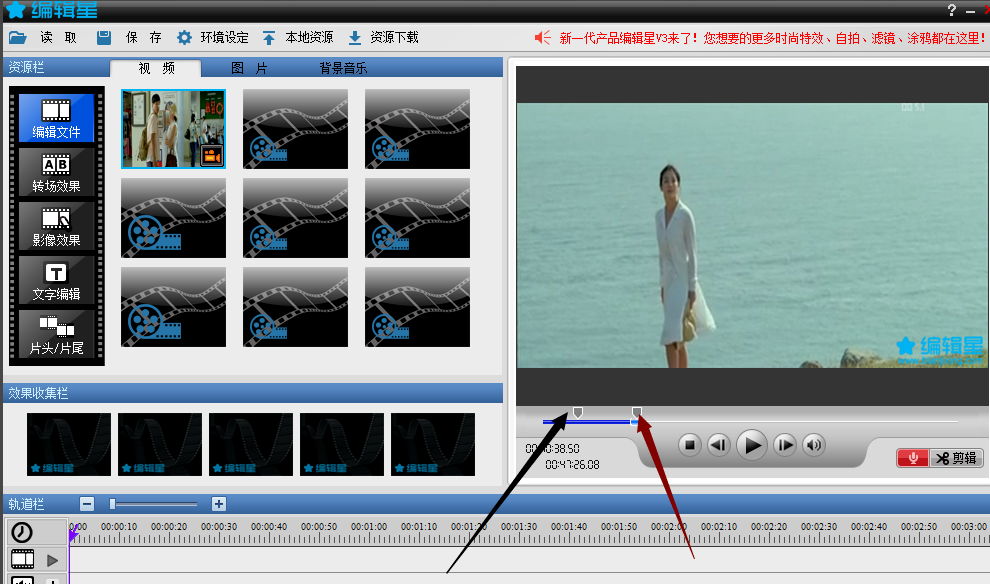The image size is (990, 584).
Task: Open 环境设定 settings gear
Action: [x=184, y=38]
